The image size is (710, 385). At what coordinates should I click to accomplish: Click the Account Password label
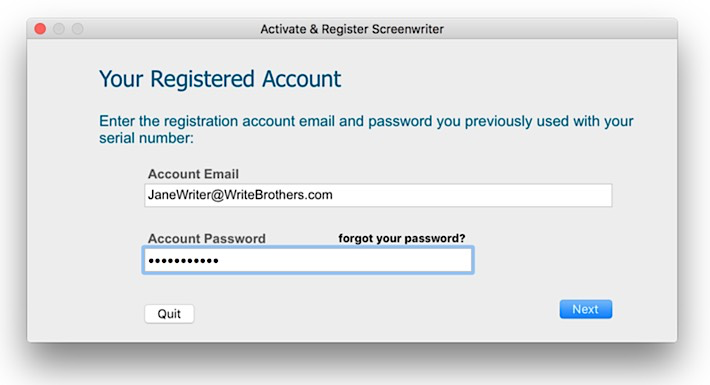click(207, 238)
